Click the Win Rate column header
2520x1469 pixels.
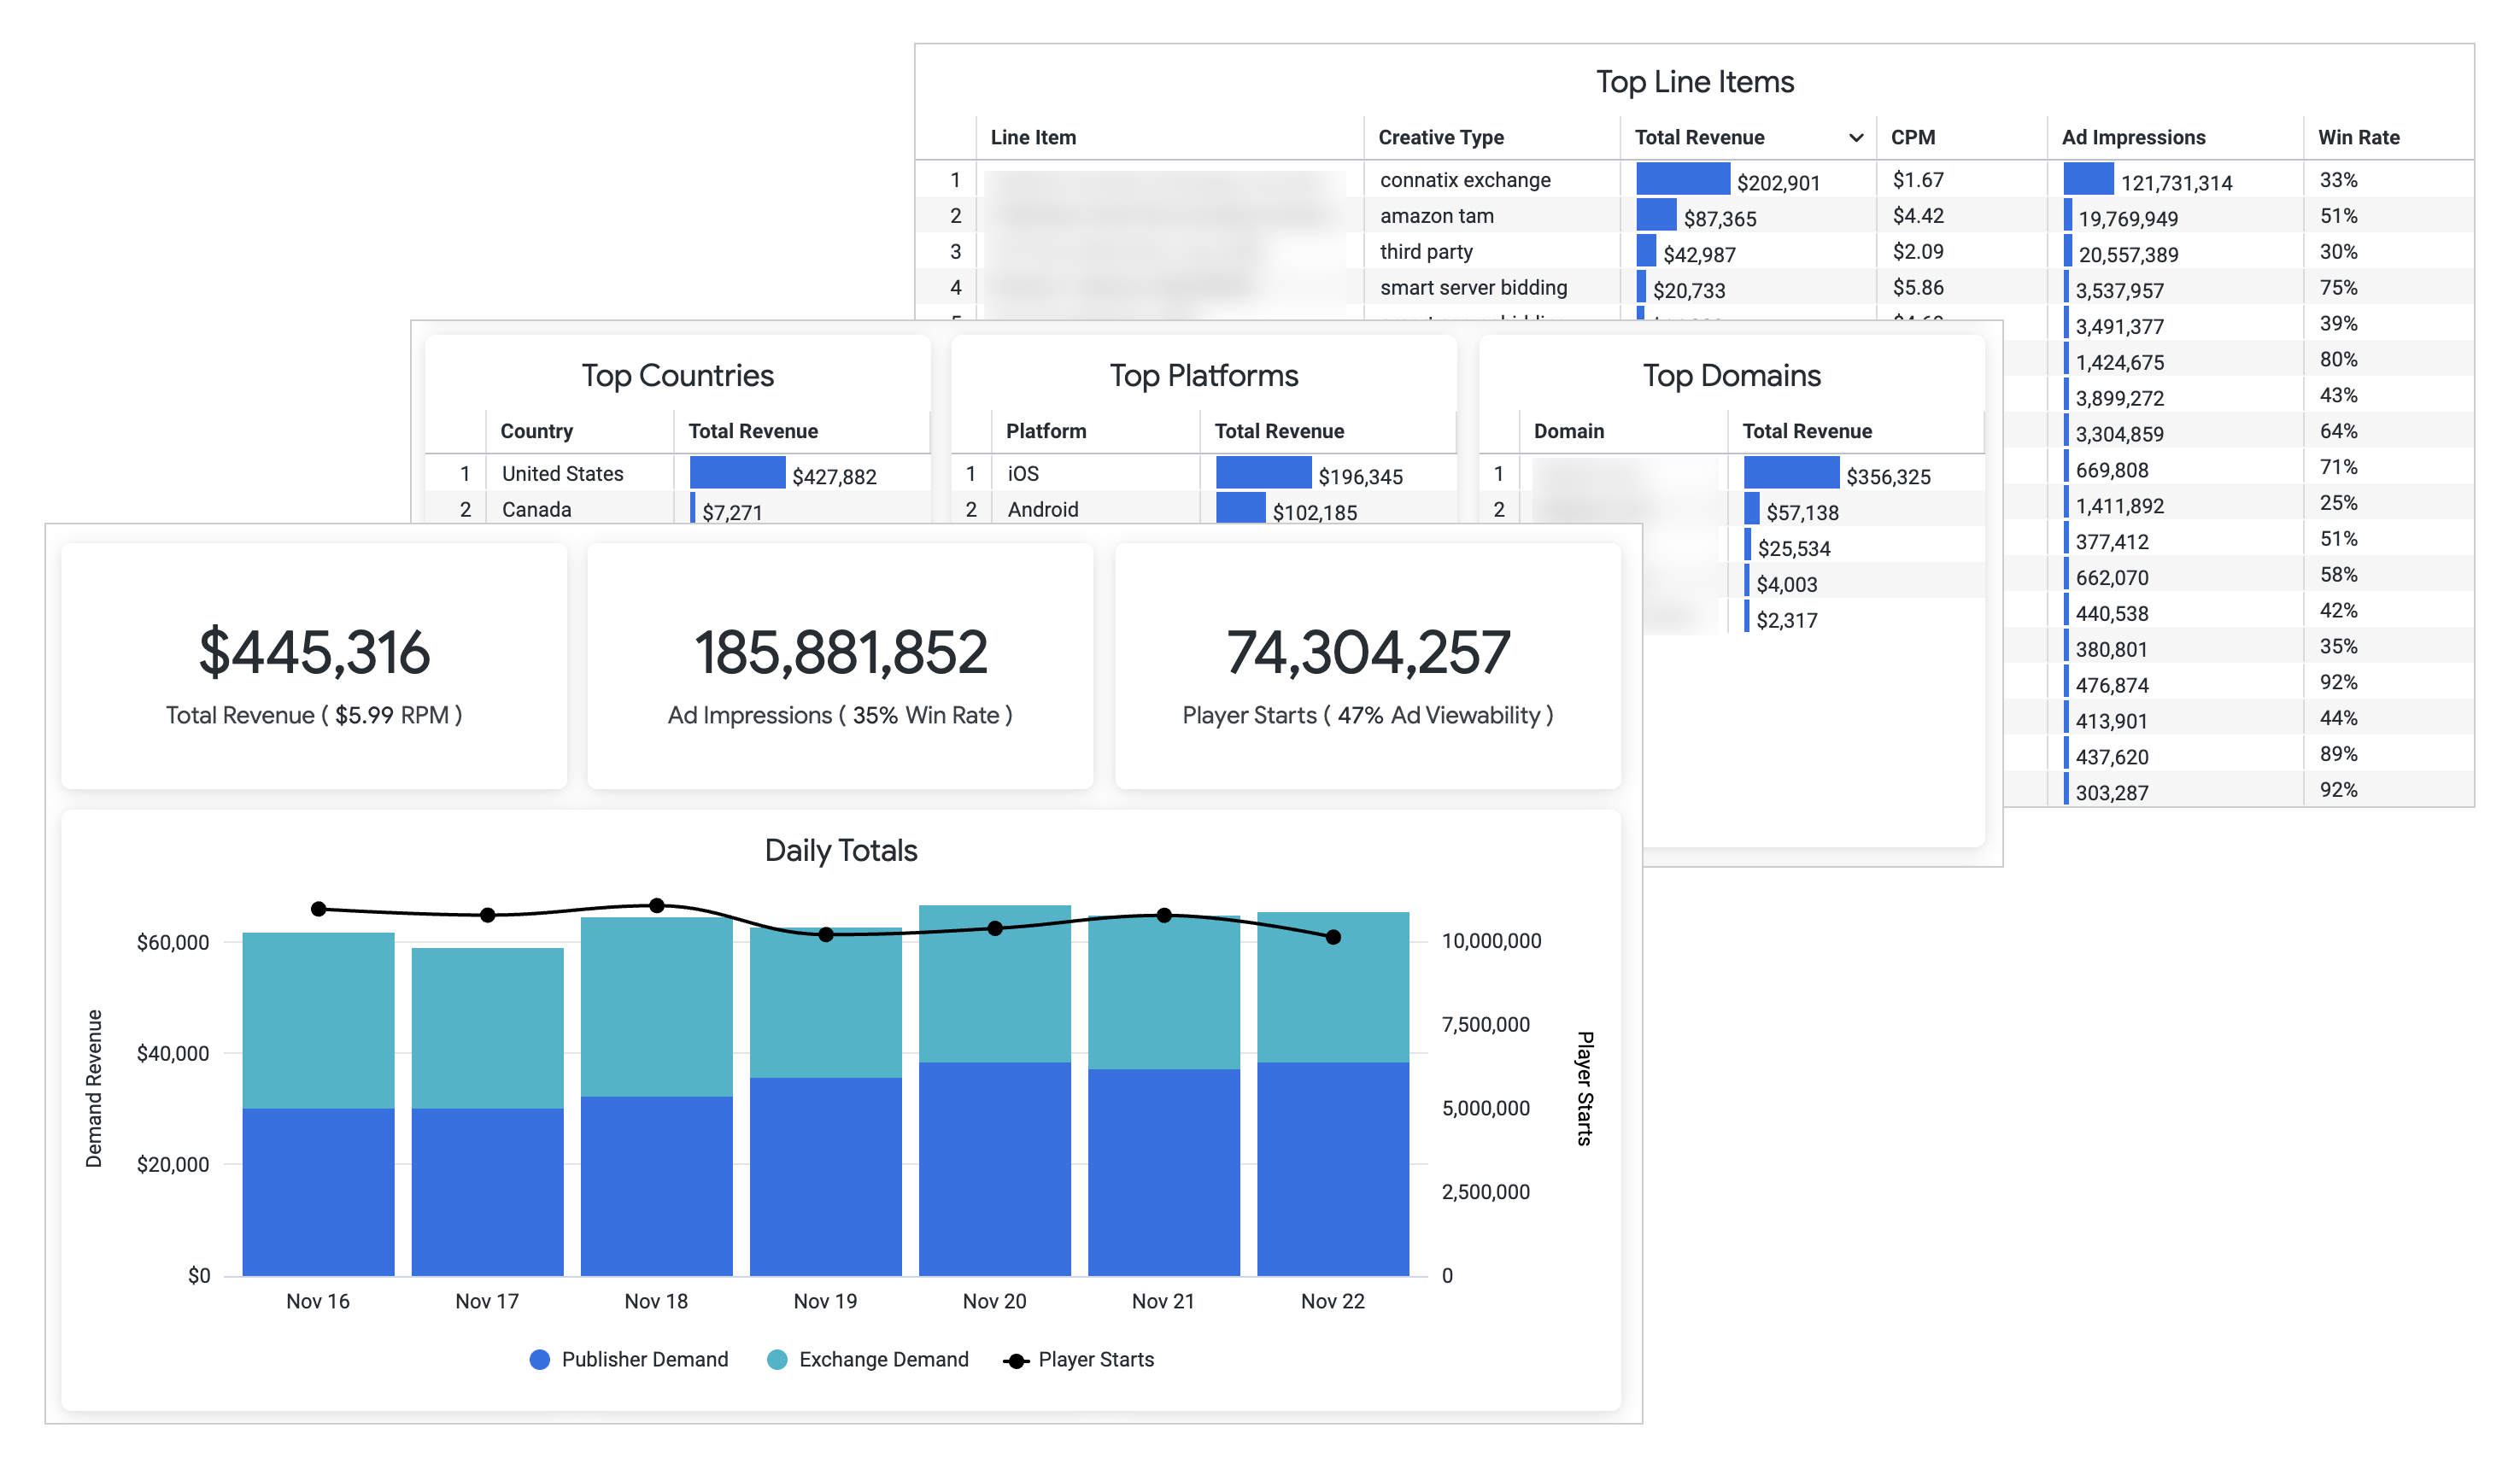point(2358,138)
